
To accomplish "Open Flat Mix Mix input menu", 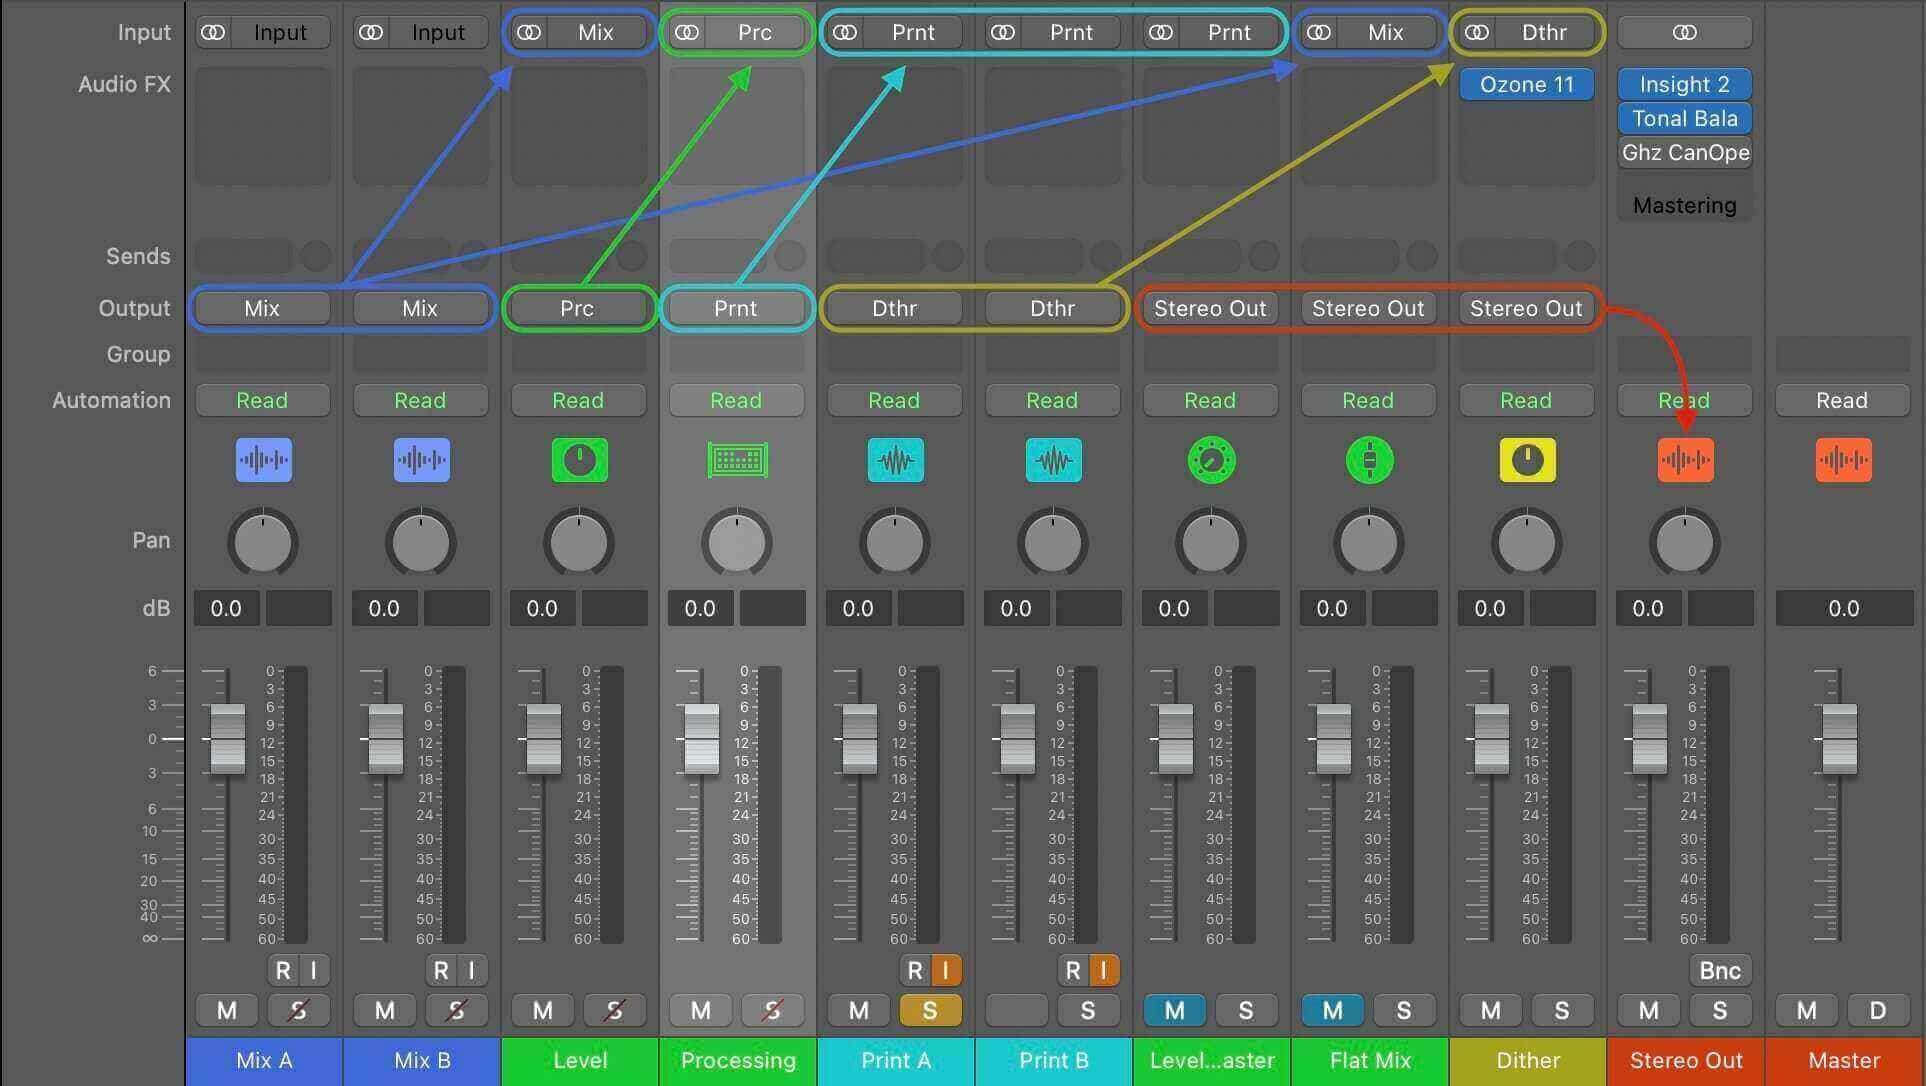I will click(1387, 32).
